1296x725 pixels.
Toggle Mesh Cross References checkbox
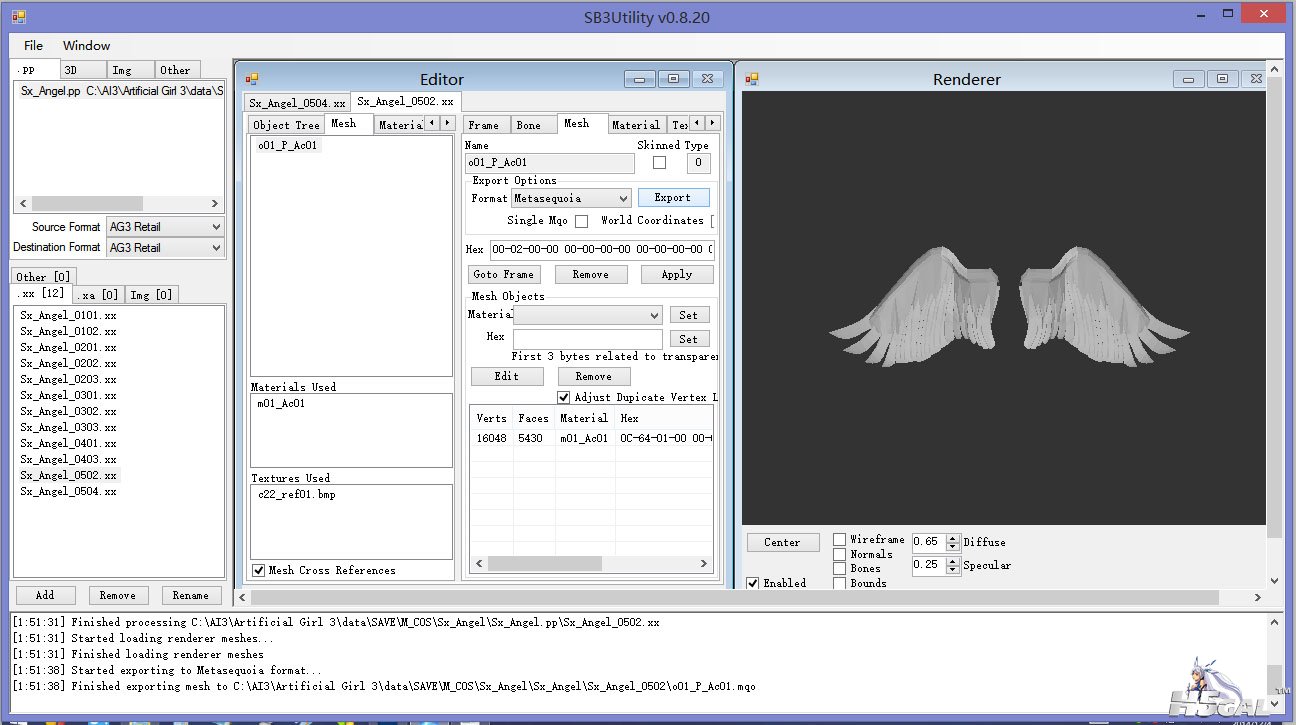point(258,570)
